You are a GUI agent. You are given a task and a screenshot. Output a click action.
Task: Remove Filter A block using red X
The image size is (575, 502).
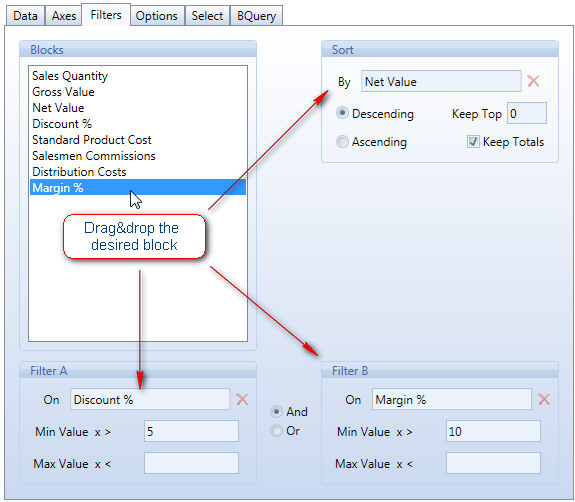point(242,399)
